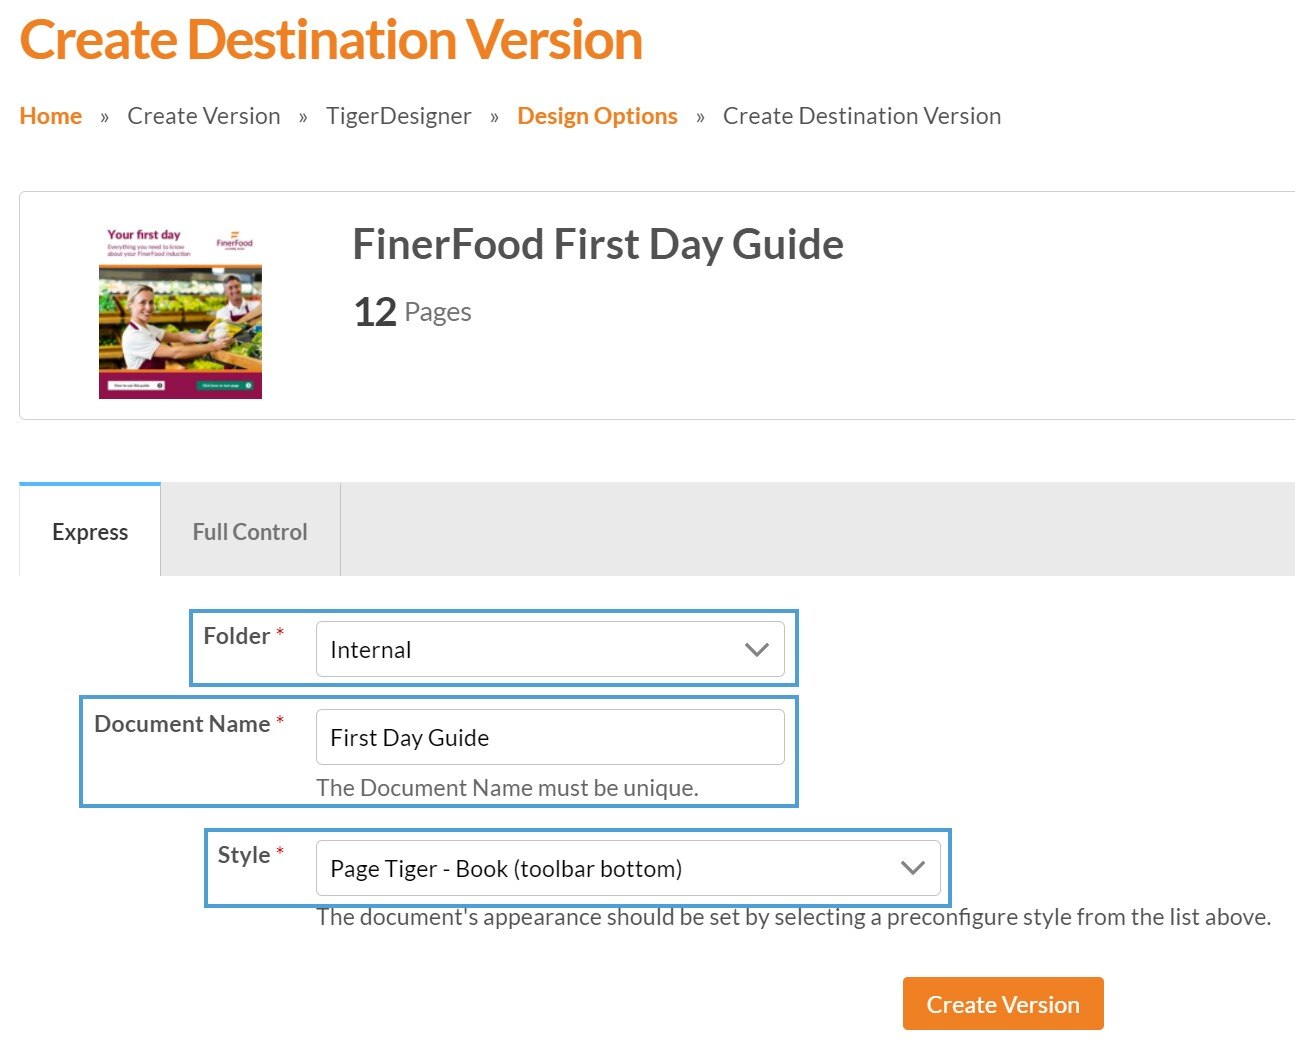This screenshot has width=1295, height=1054.
Task: Click the FinerFood First Day Guide title
Action: 598,245
